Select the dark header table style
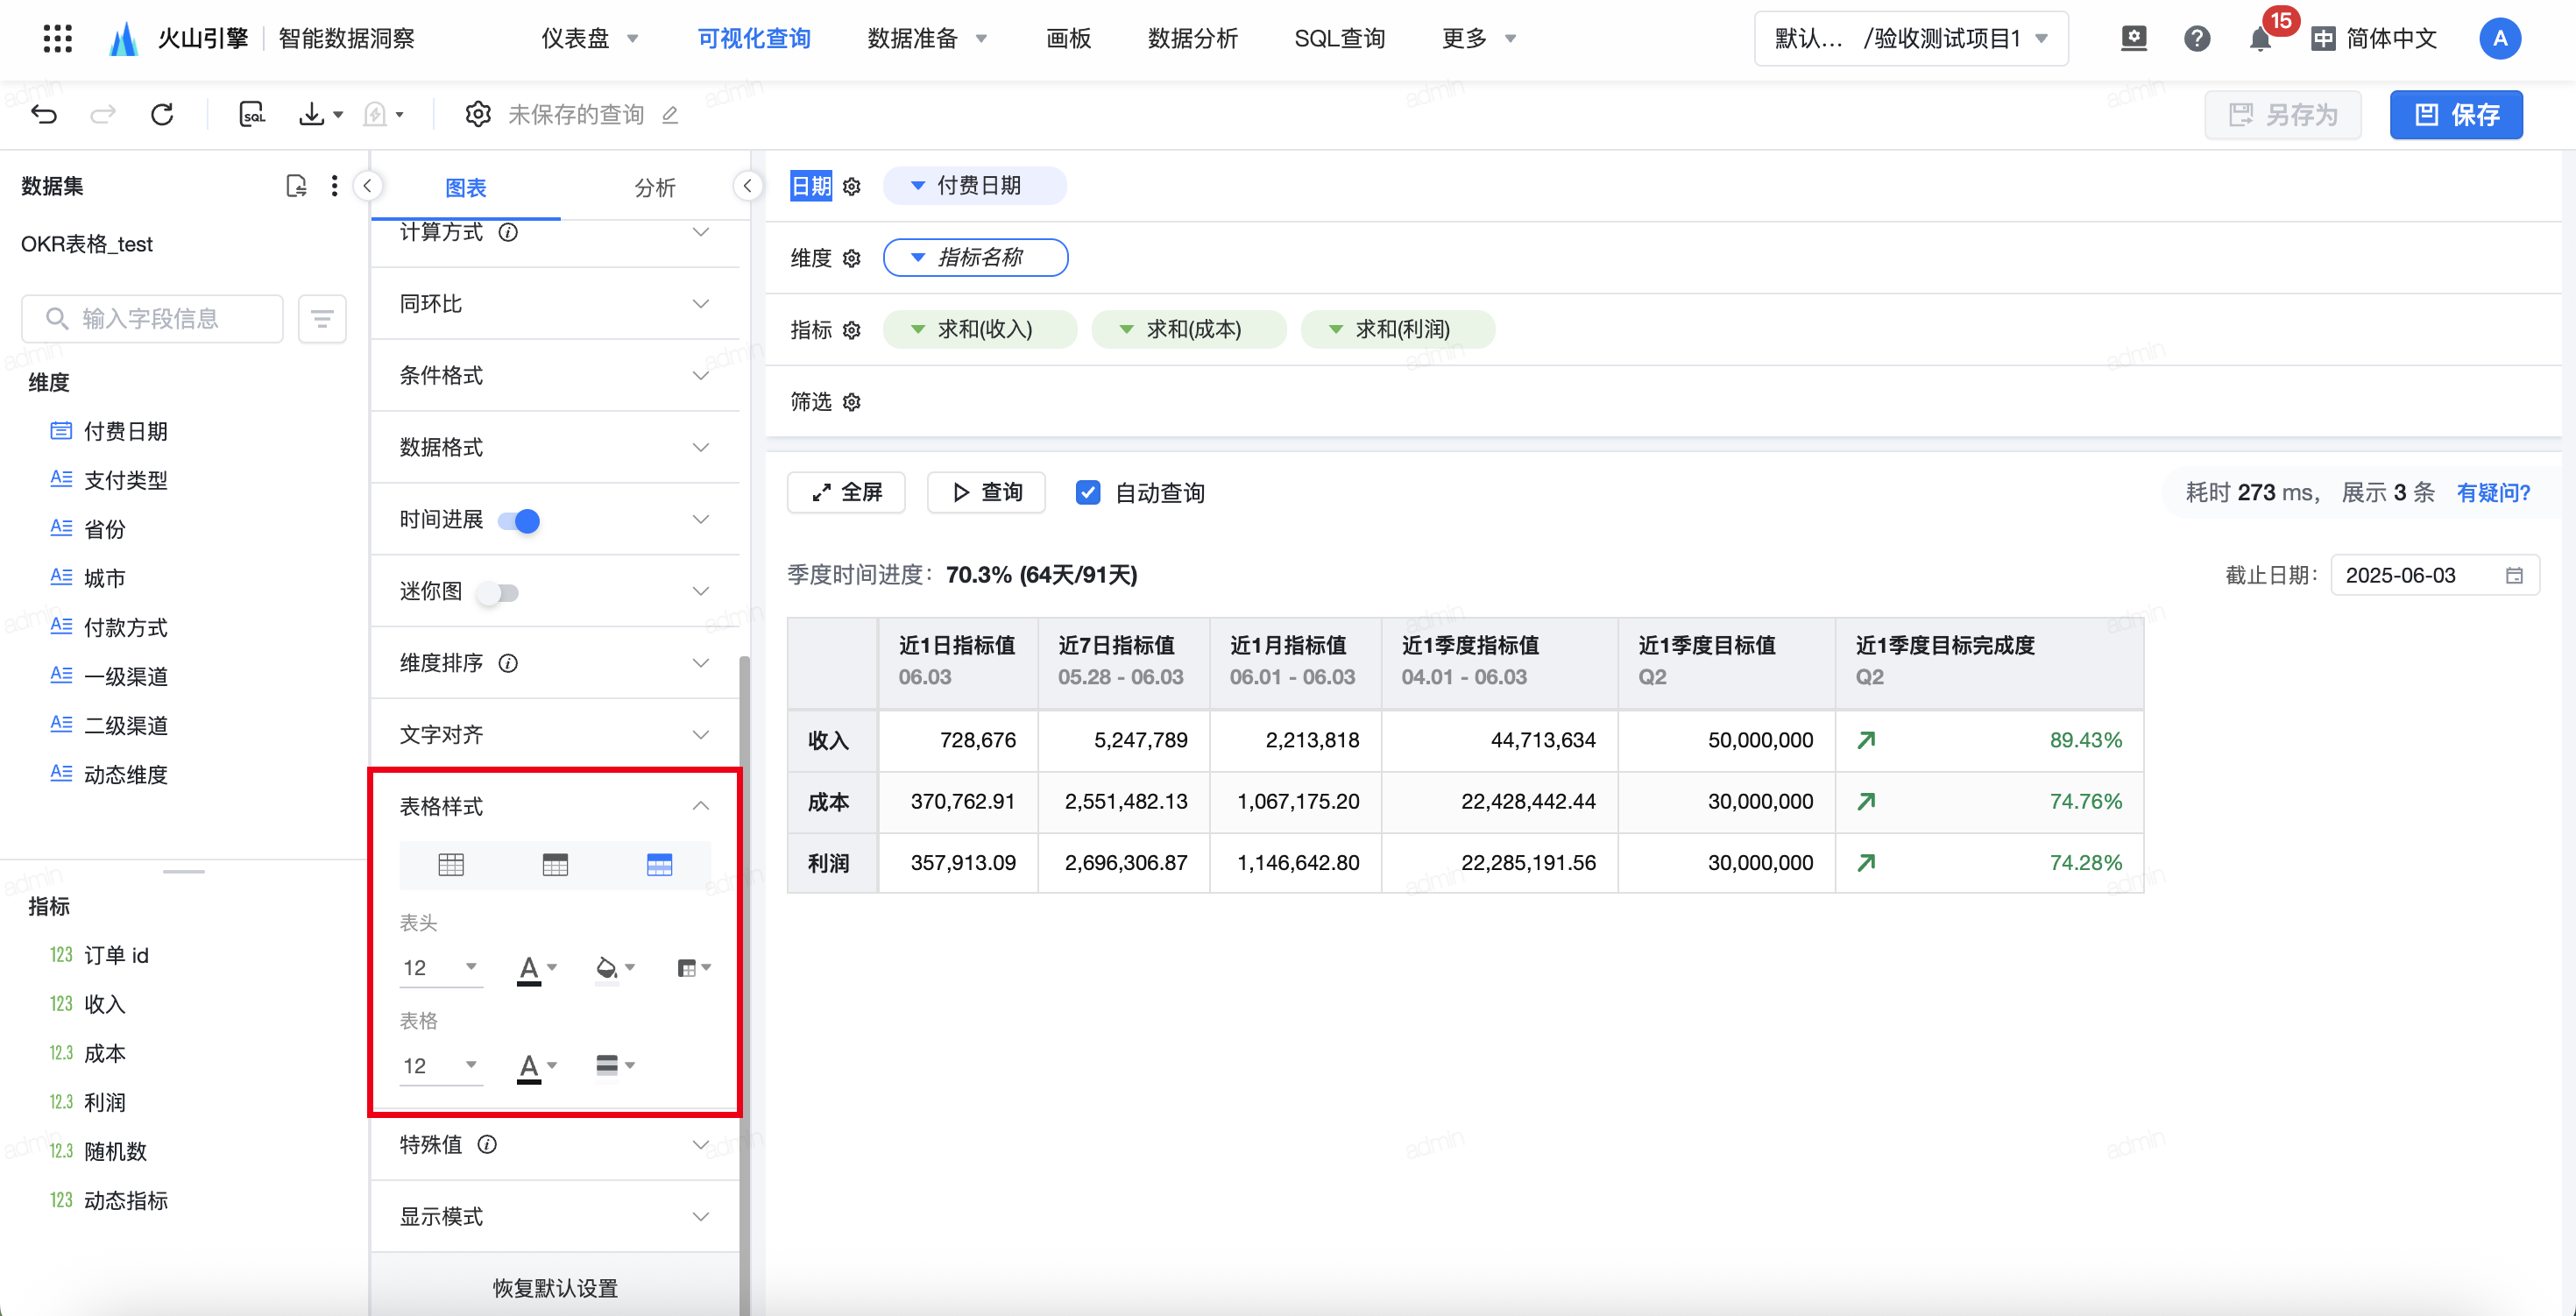The height and width of the screenshot is (1316, 2576). (555, 865)
